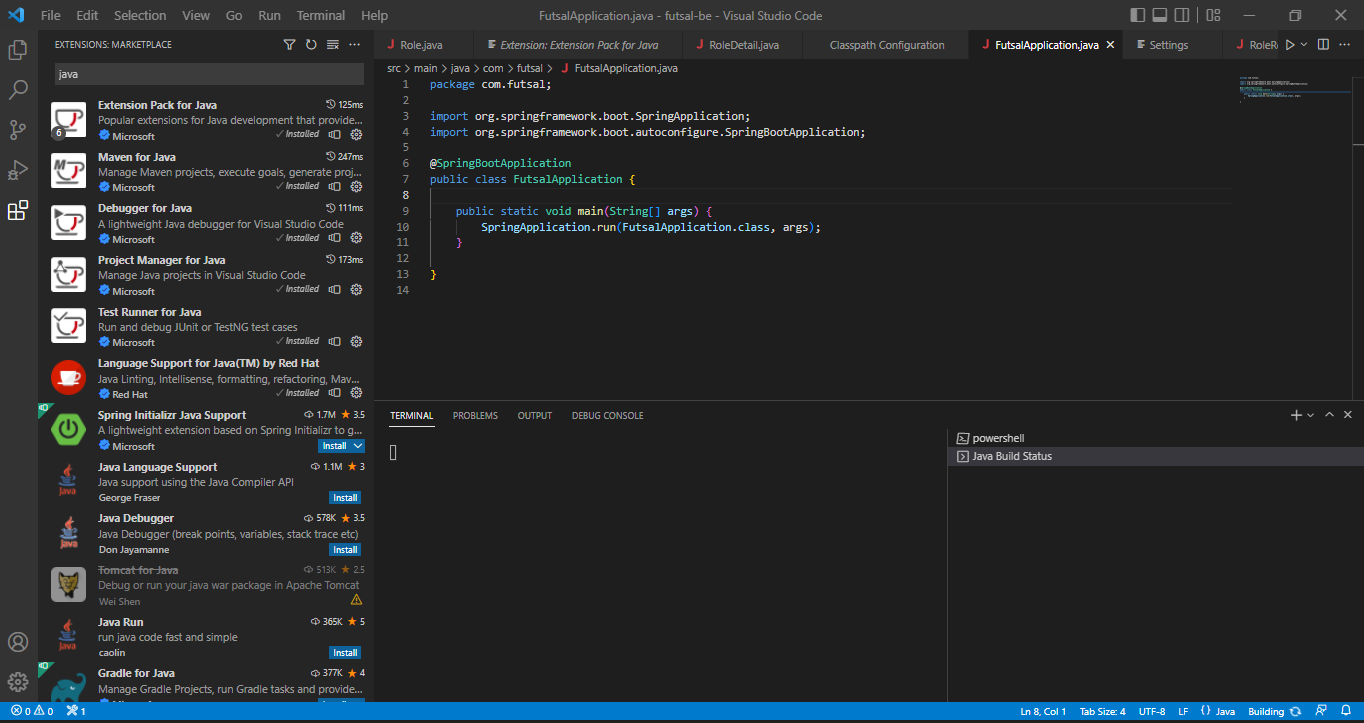This screenshot has width=1364, height=723.
Task: Close the FutsalApplication.java tab
Action: point(1110,45)
